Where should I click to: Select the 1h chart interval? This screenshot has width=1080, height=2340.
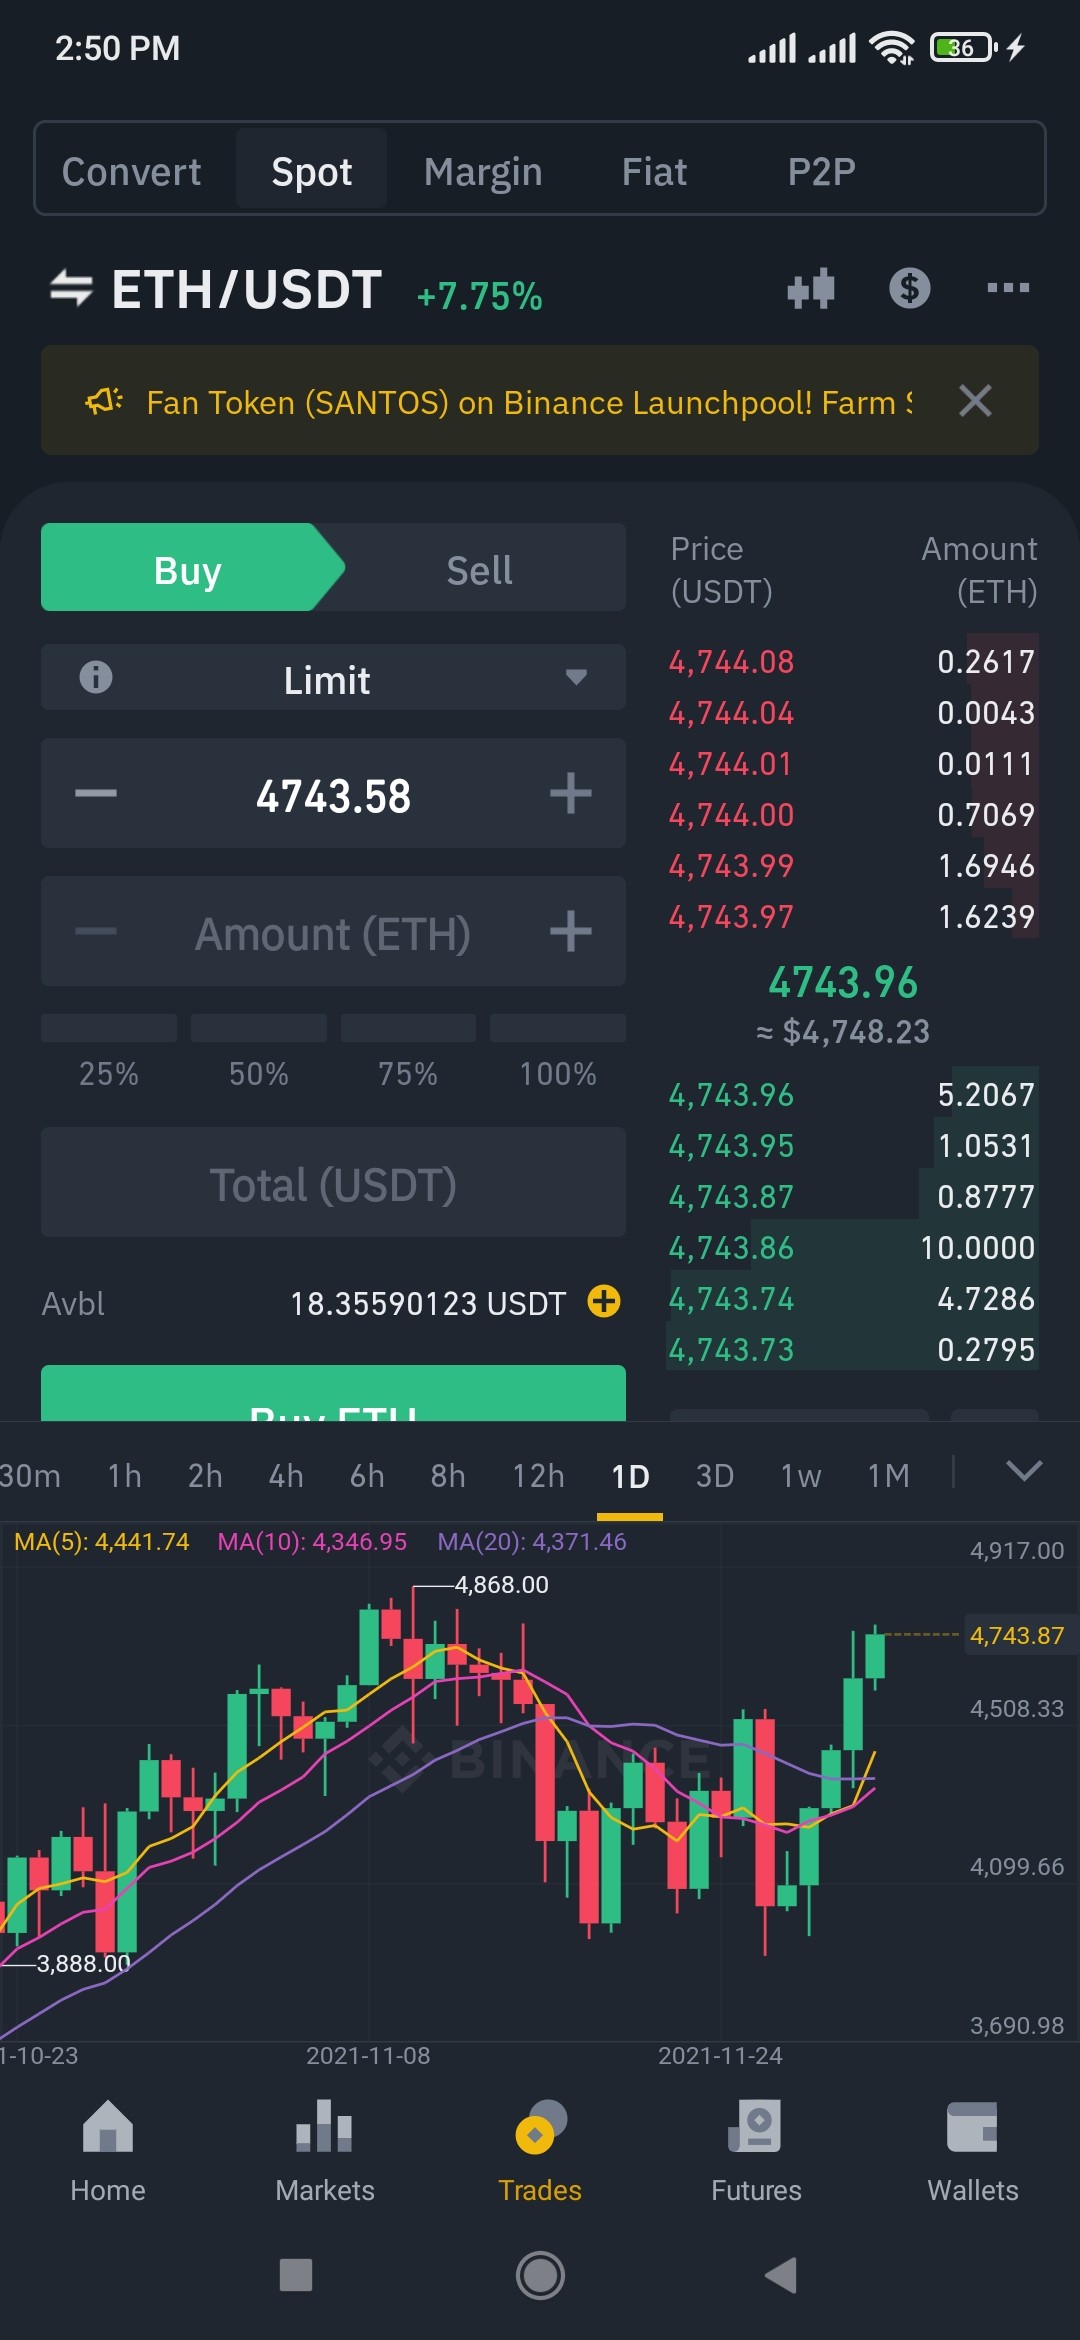click(x=125, y=1476)
